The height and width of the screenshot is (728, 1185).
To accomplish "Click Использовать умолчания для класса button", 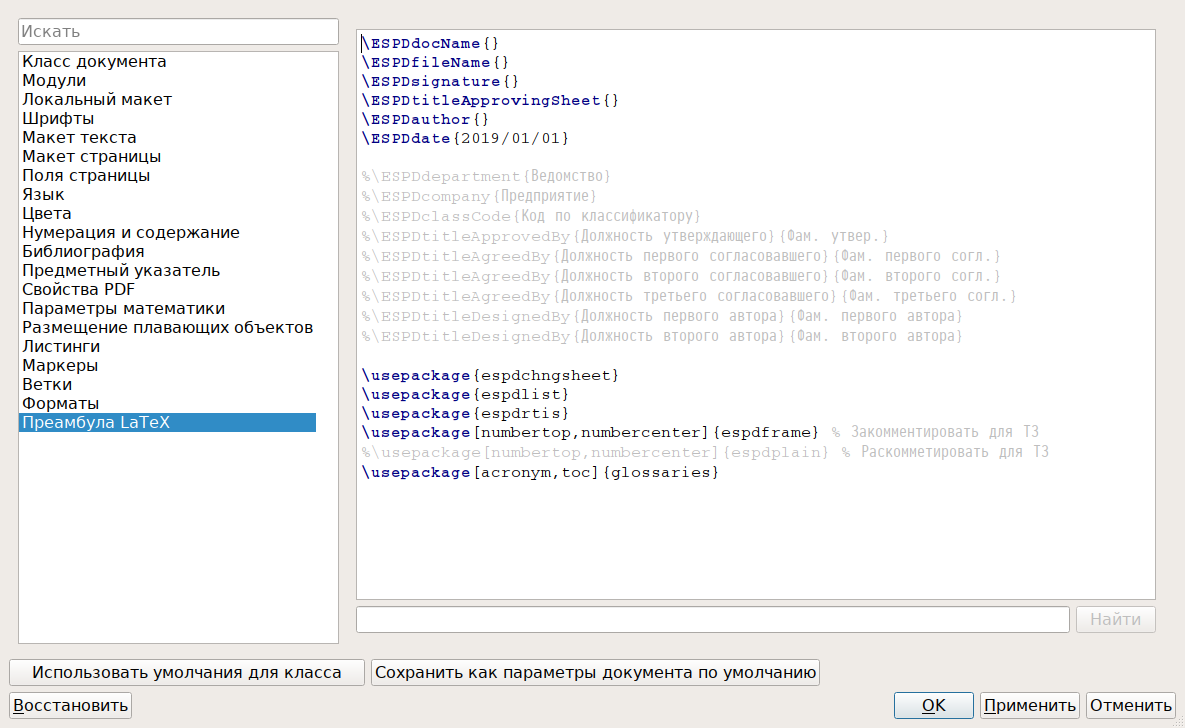I will [x=187, y=672].
